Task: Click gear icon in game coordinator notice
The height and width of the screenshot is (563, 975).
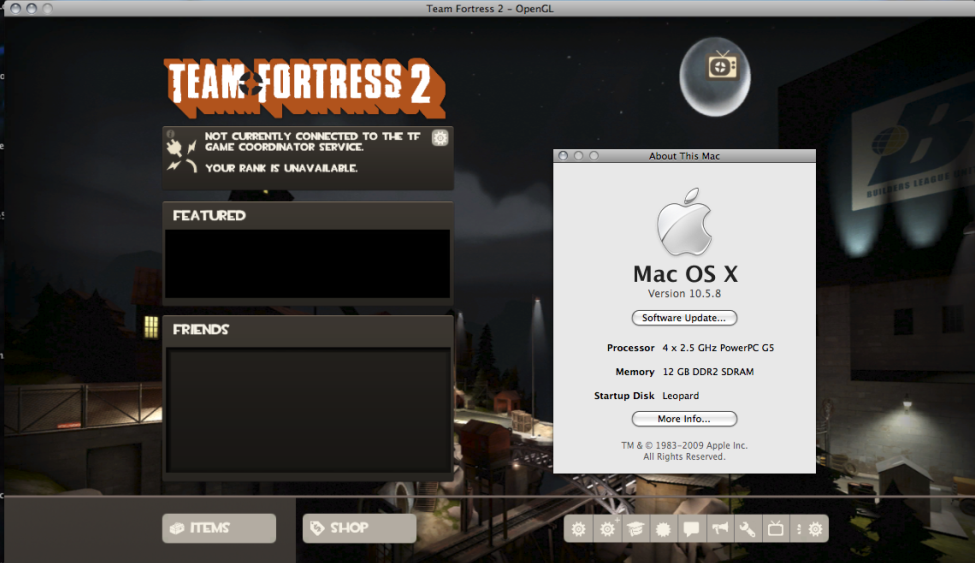Action: pos(440,137)
